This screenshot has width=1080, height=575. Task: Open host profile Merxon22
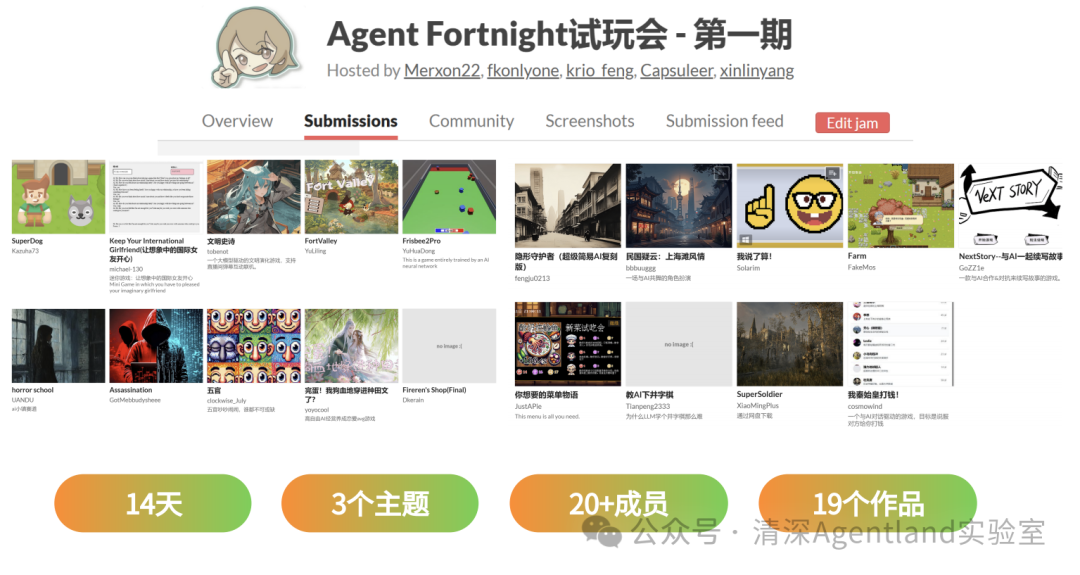tap(442, 71)
